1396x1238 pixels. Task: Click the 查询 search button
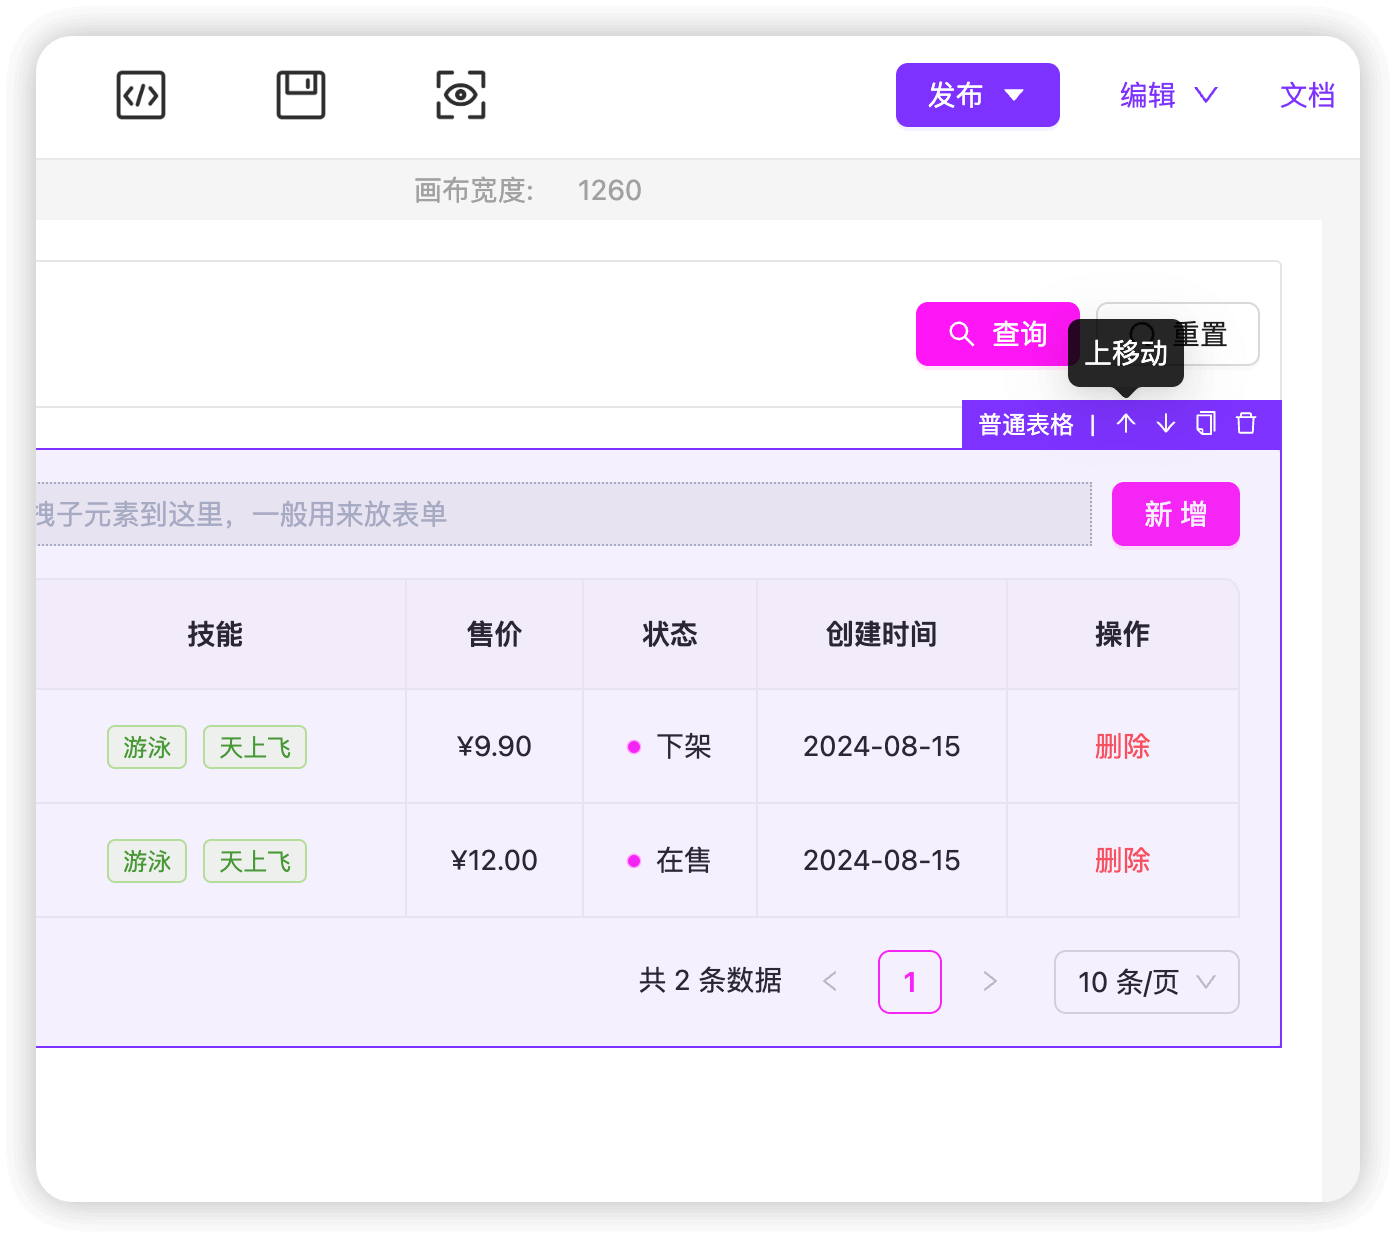point(997,334)
